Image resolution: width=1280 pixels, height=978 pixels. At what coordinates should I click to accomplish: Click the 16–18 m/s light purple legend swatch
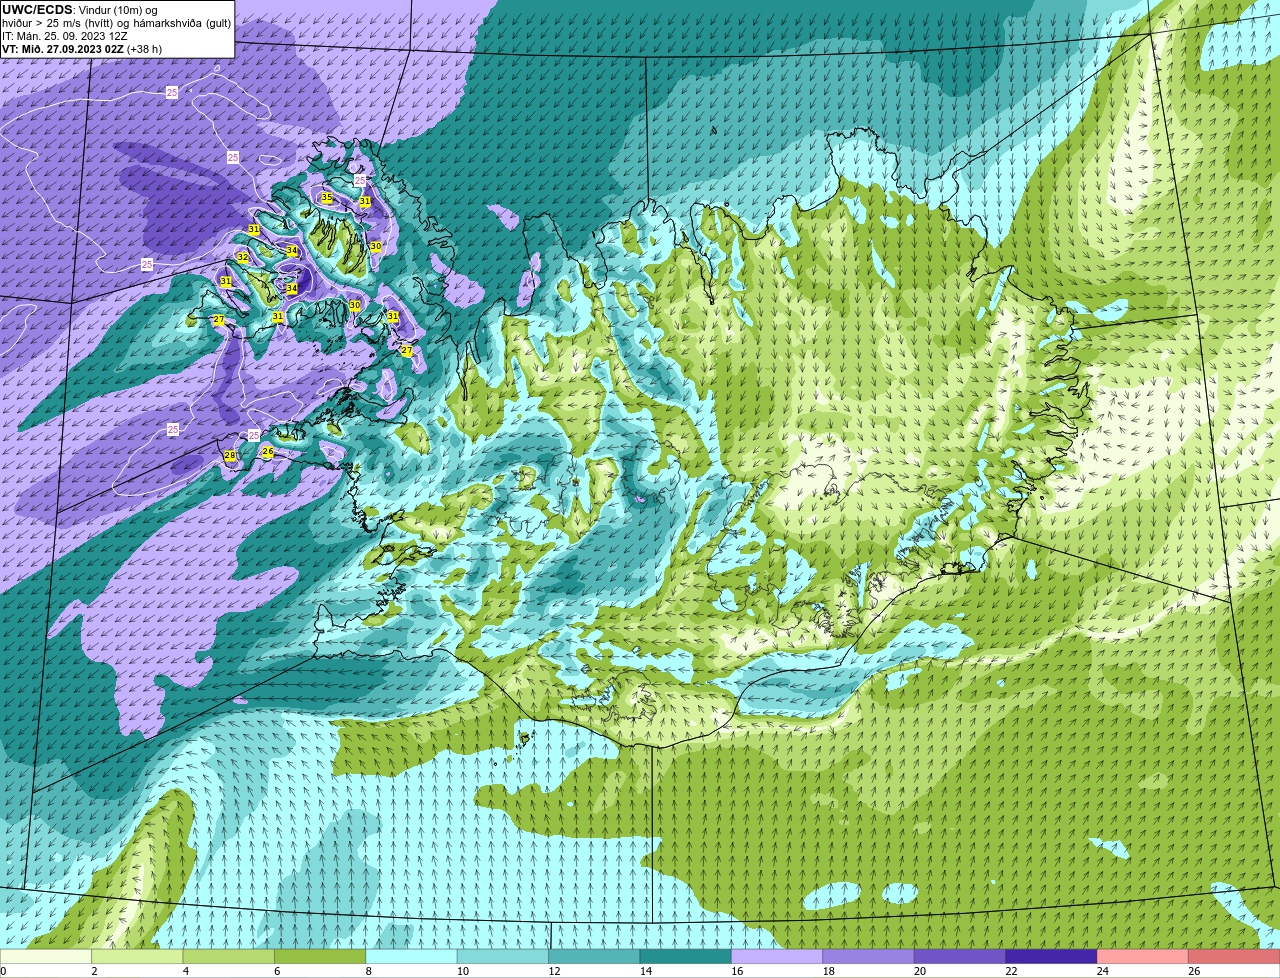click(777, 956)
